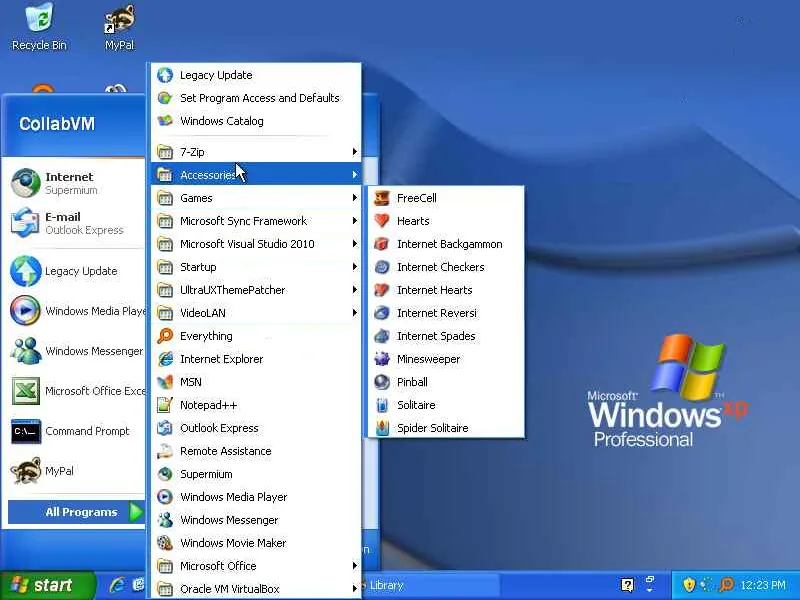Expand the Accessories submenu
Image resolution: width=800 pixels, height=600 pixels.
click(256, 174)
